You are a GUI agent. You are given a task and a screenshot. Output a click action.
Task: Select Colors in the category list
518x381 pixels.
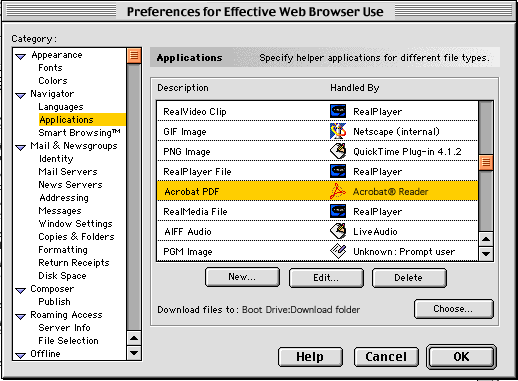point(53,81)
